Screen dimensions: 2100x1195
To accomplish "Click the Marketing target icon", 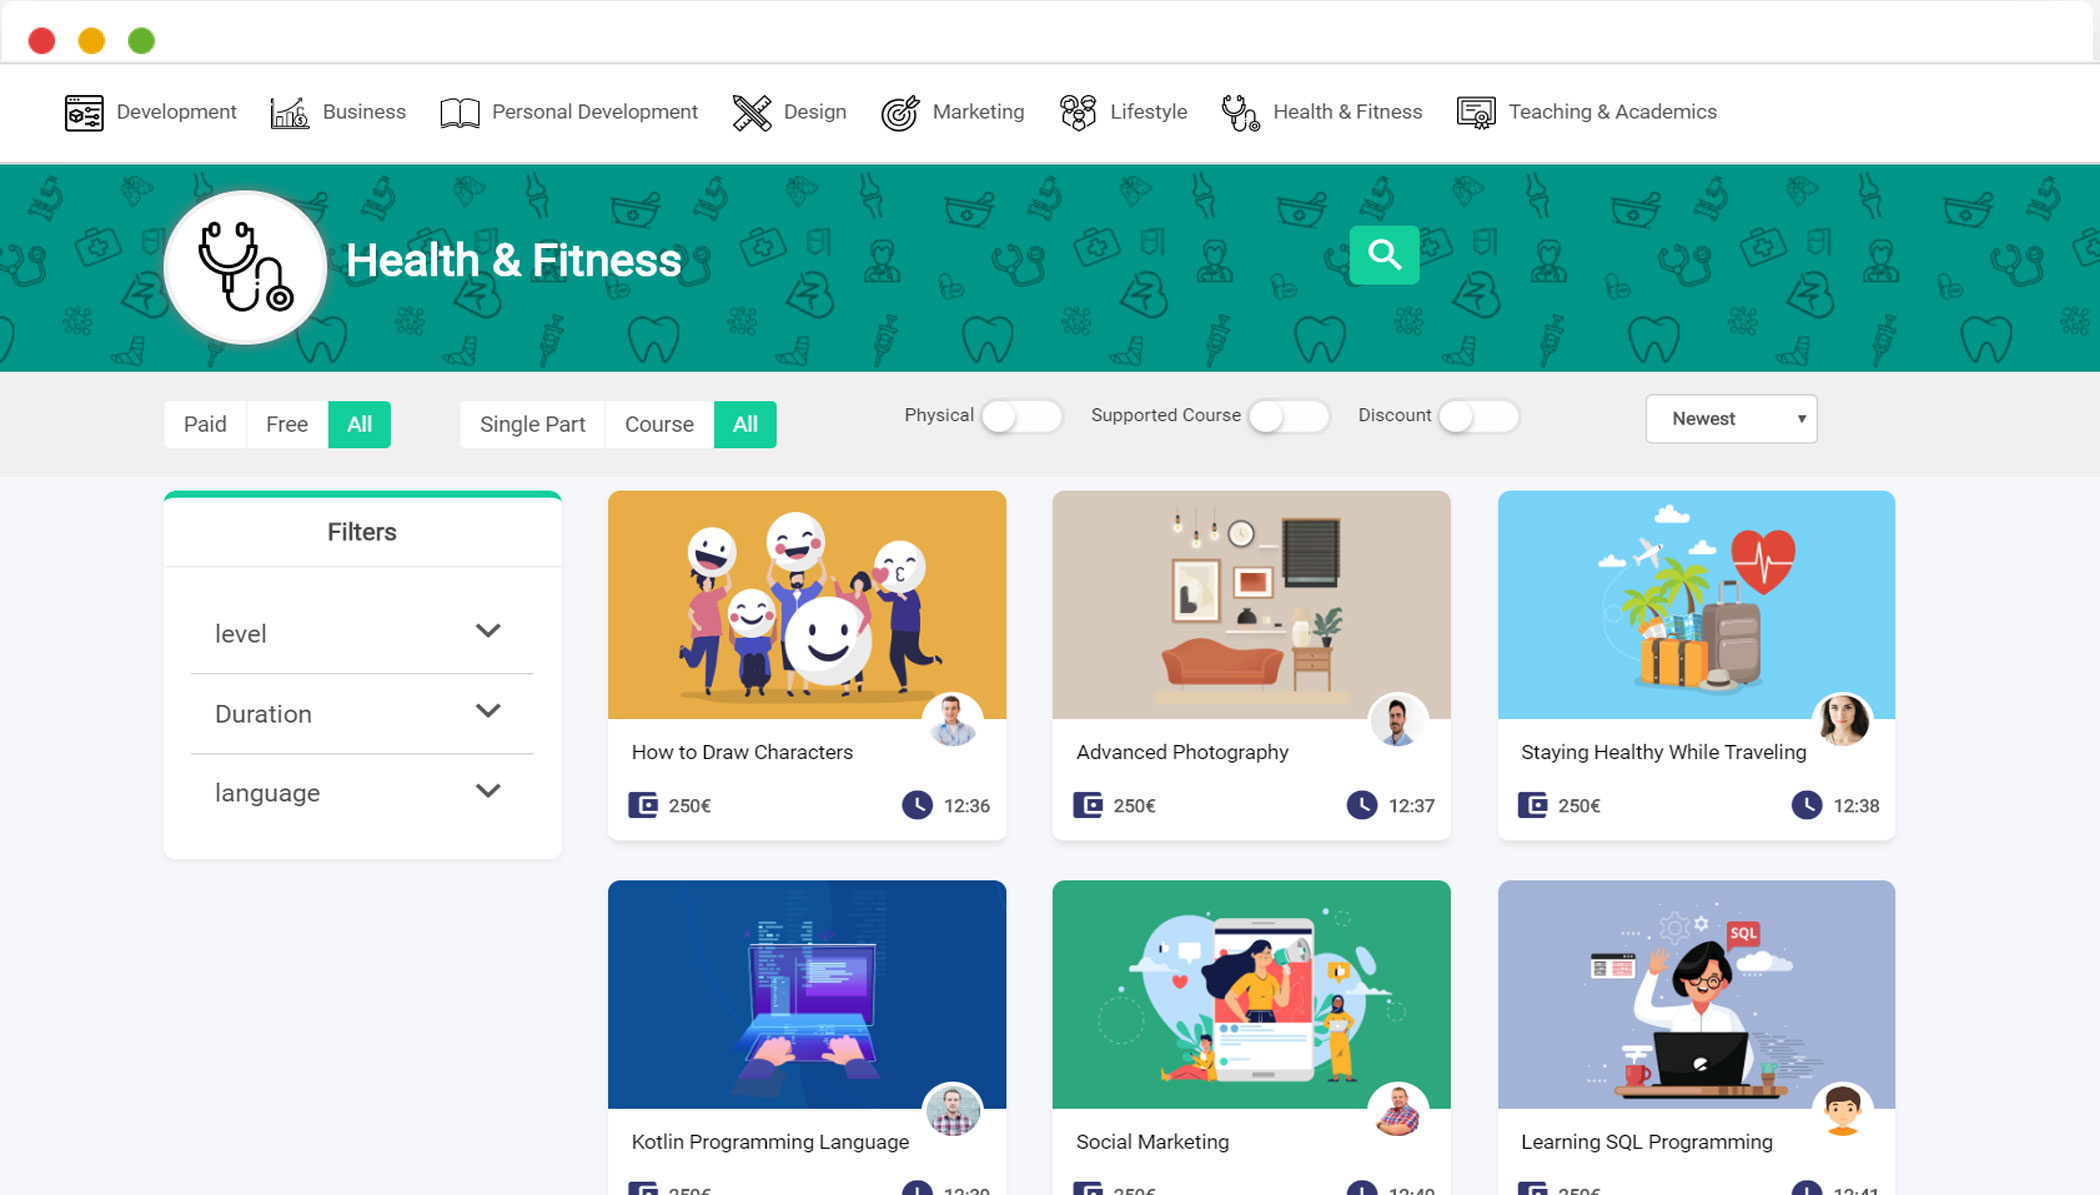I will [x=900, y=113].
